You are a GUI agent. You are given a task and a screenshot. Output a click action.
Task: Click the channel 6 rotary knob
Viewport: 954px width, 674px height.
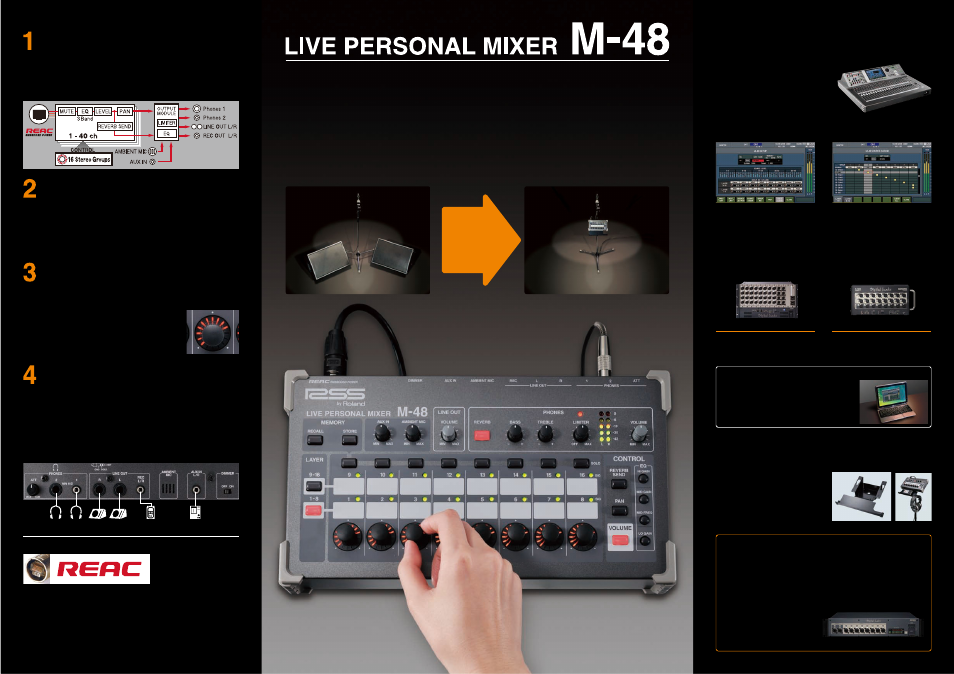tap(515, 537)
